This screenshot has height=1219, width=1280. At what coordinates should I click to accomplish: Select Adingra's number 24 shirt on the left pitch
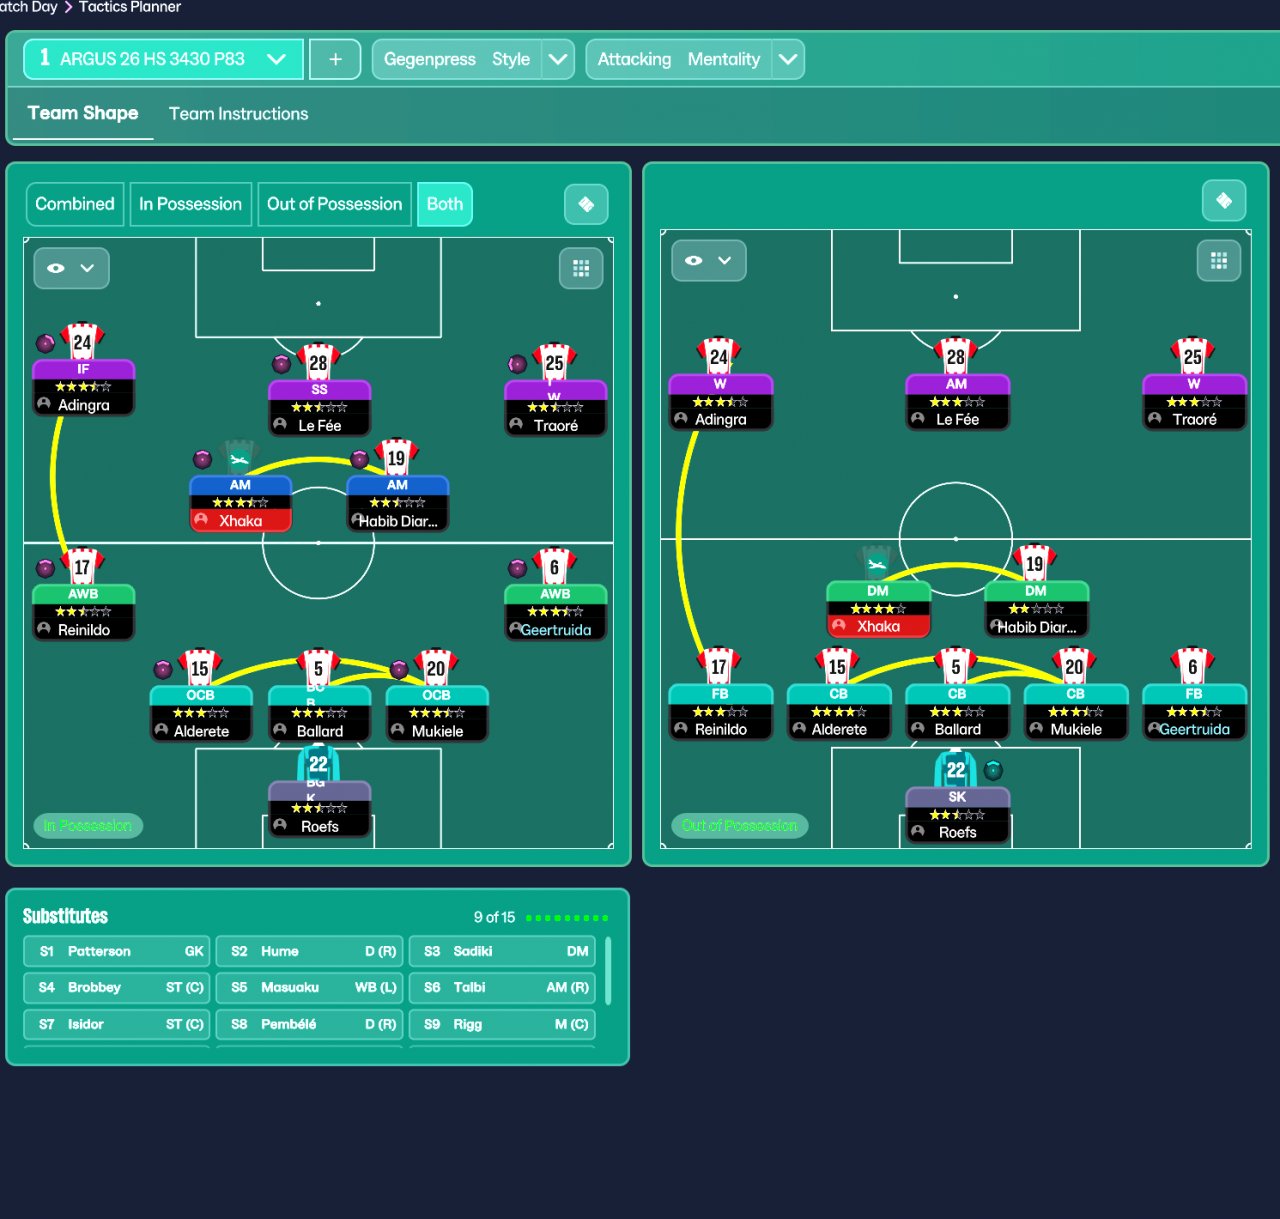tap(83, 341)
